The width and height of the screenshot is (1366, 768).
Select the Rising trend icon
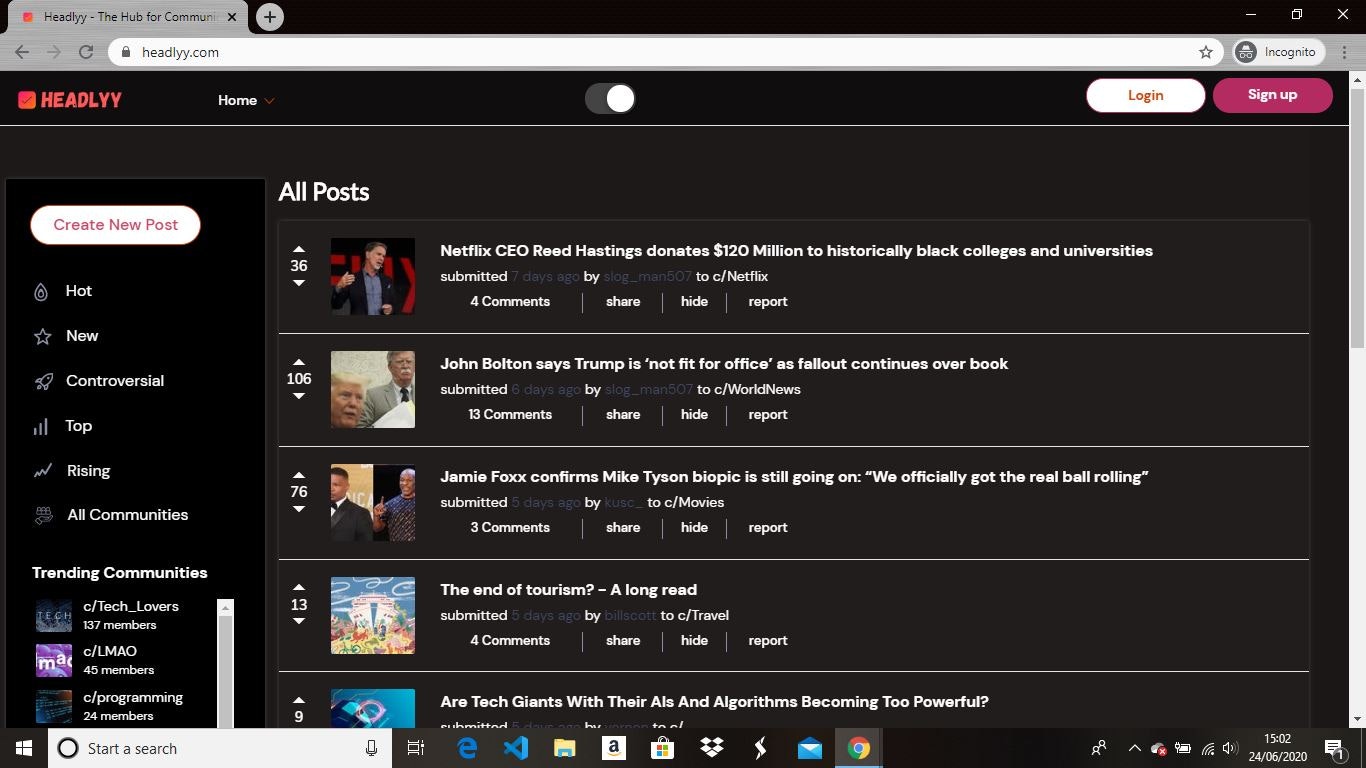coord(42,471)
